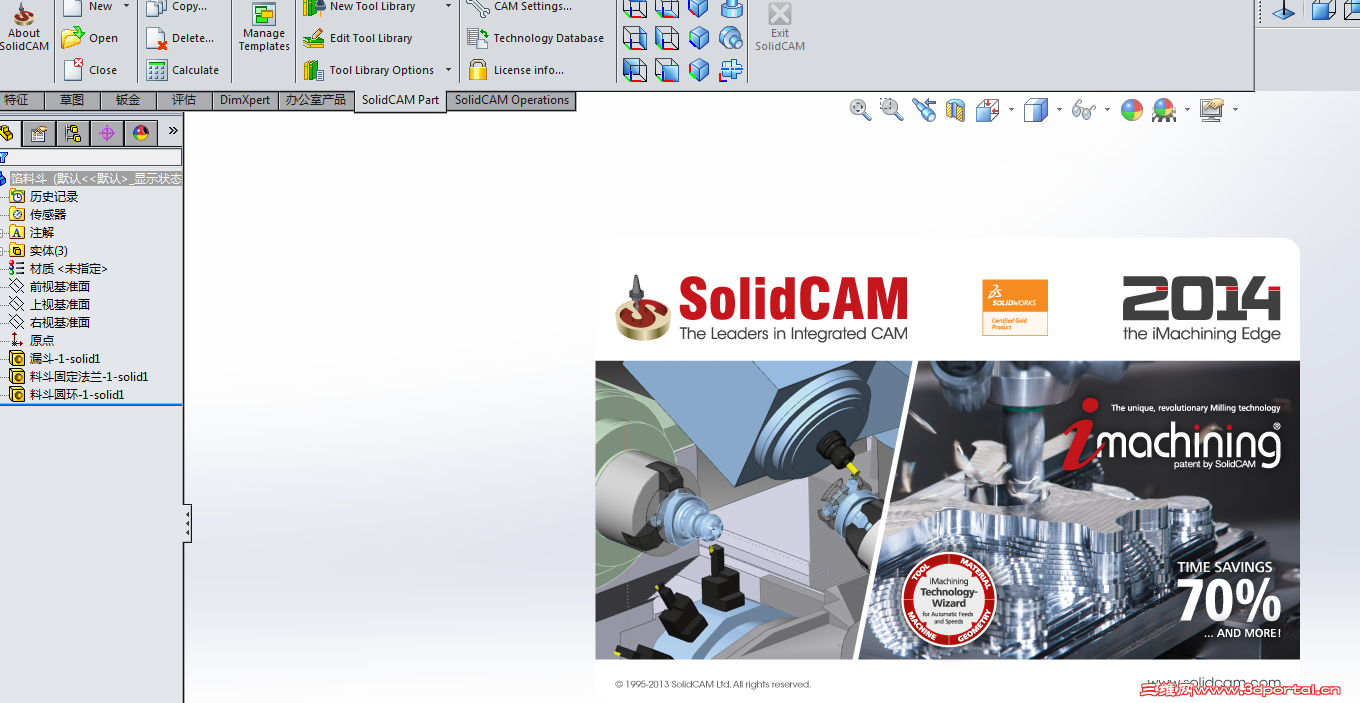1360x703 pixels.
Task: Select 原点 origin item
Action: click(42, 341)
